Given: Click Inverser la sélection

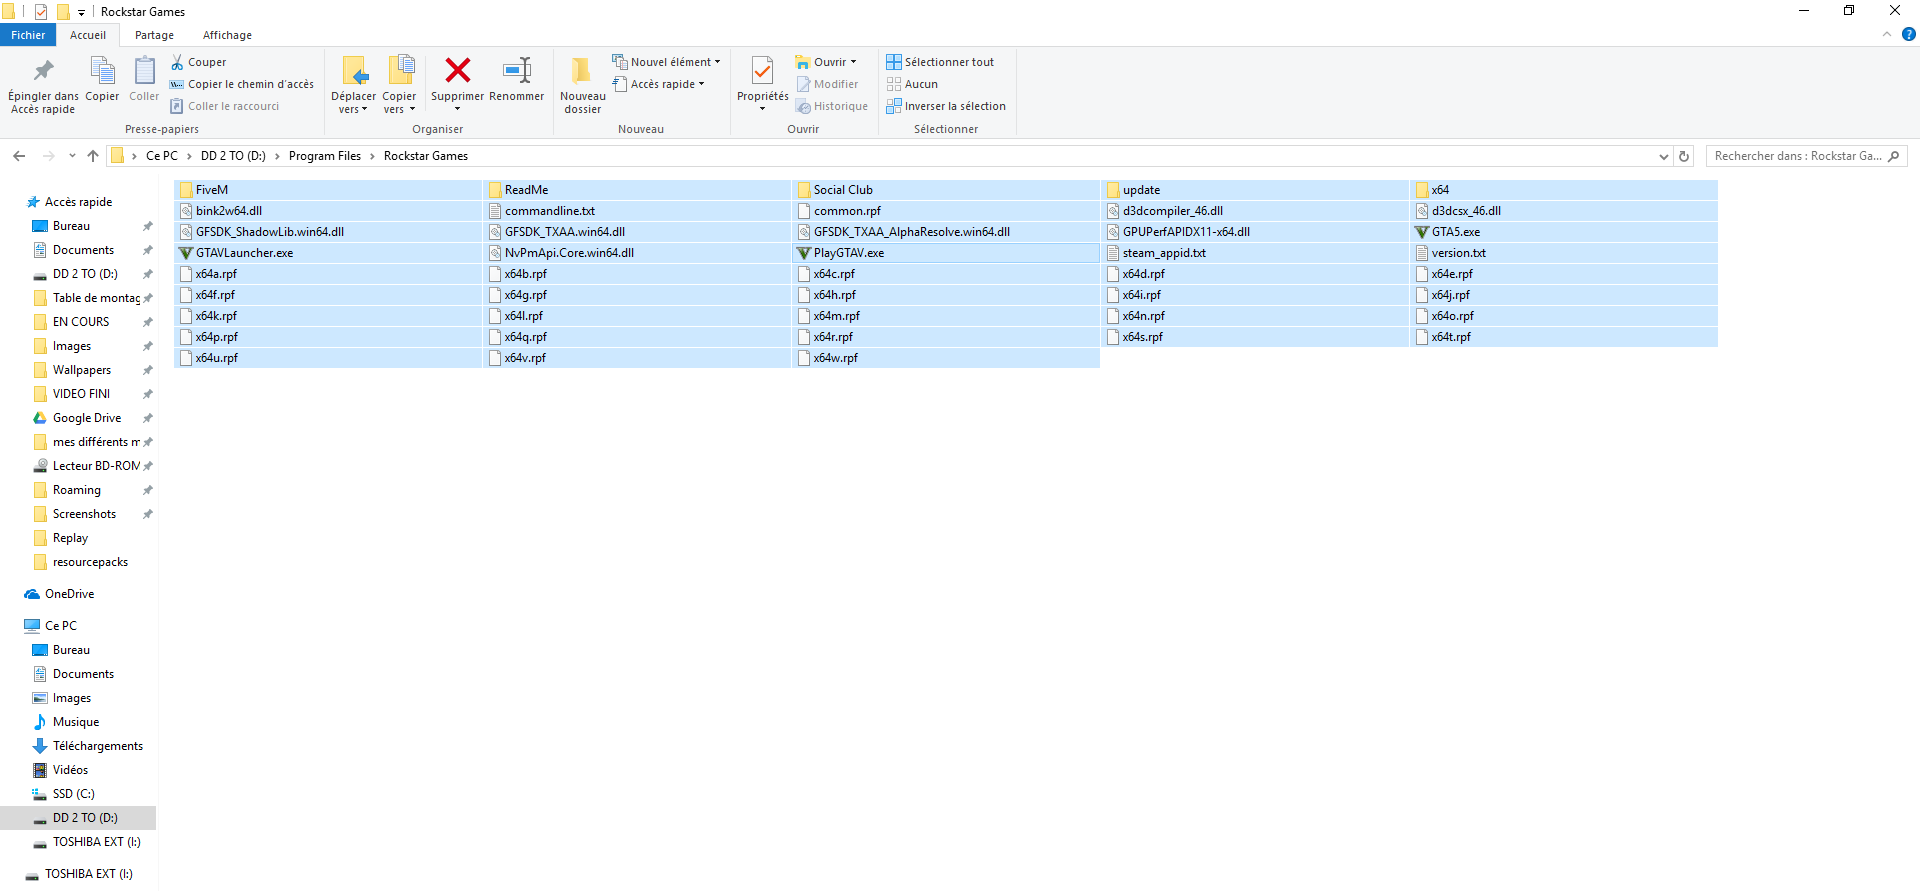Looking at the screenshot, I should [946, 106].
